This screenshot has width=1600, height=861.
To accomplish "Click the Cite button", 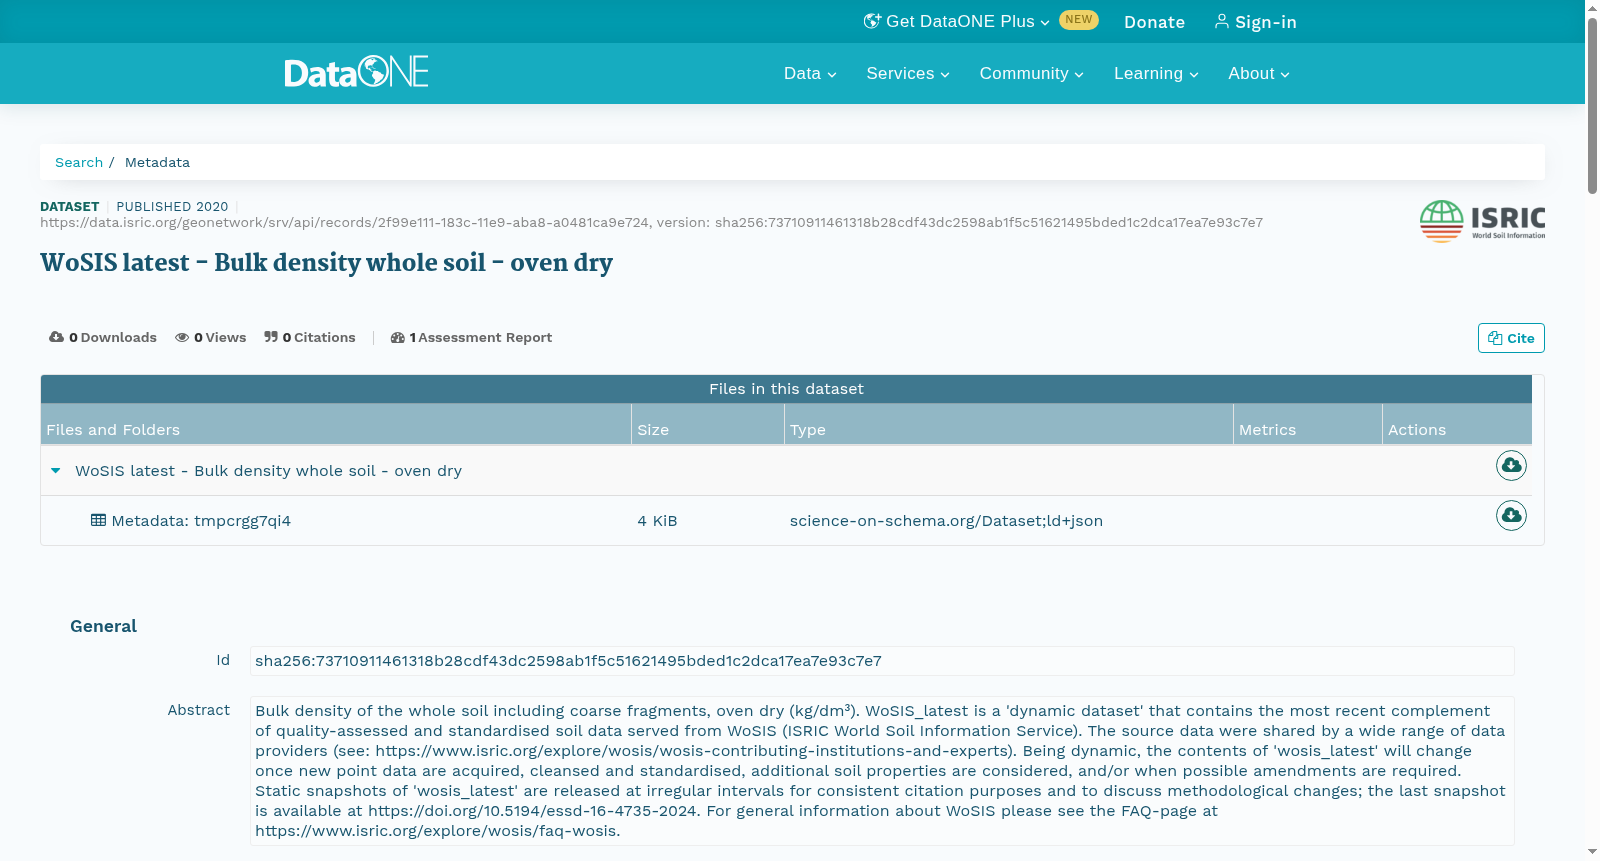I will point(1511,338).
